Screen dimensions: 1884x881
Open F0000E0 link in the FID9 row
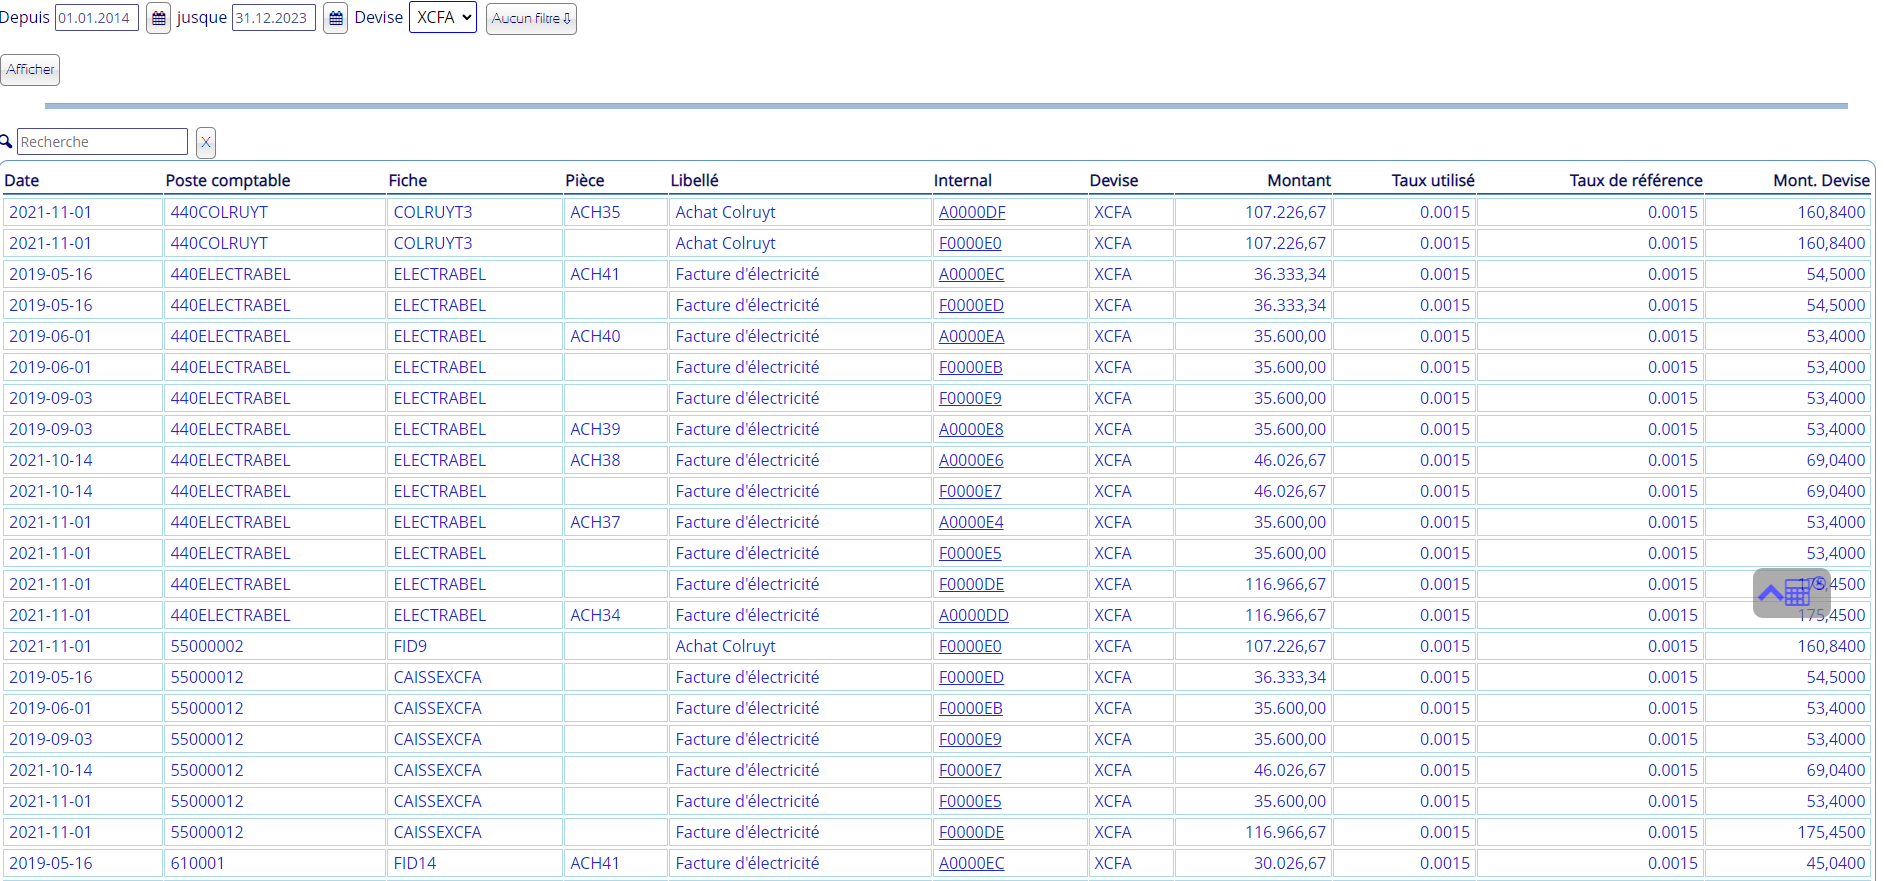click(970, 646)
